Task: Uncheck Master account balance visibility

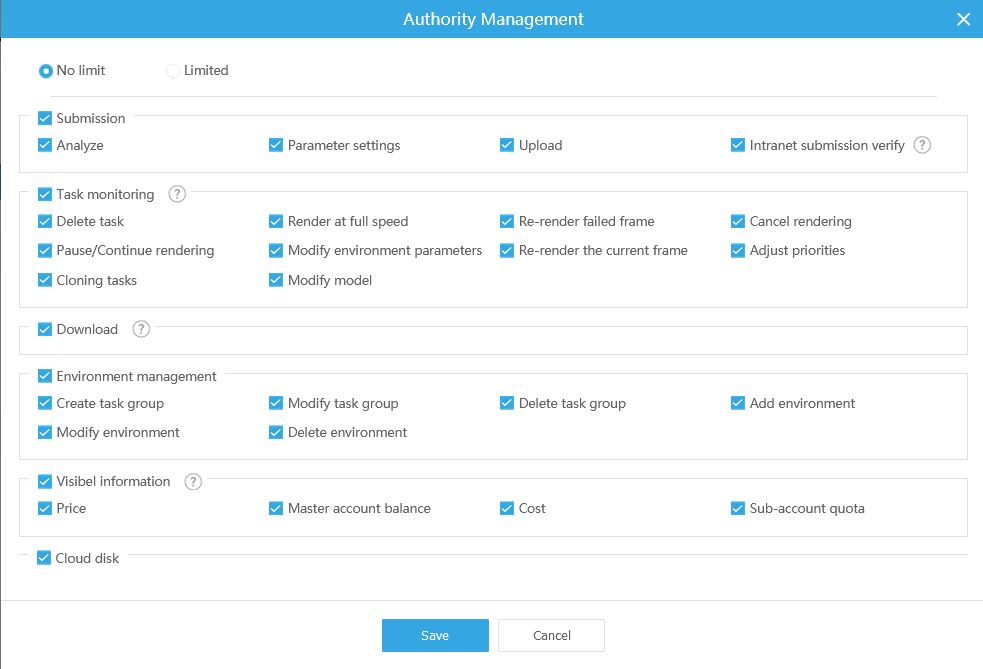Action: 276,508
